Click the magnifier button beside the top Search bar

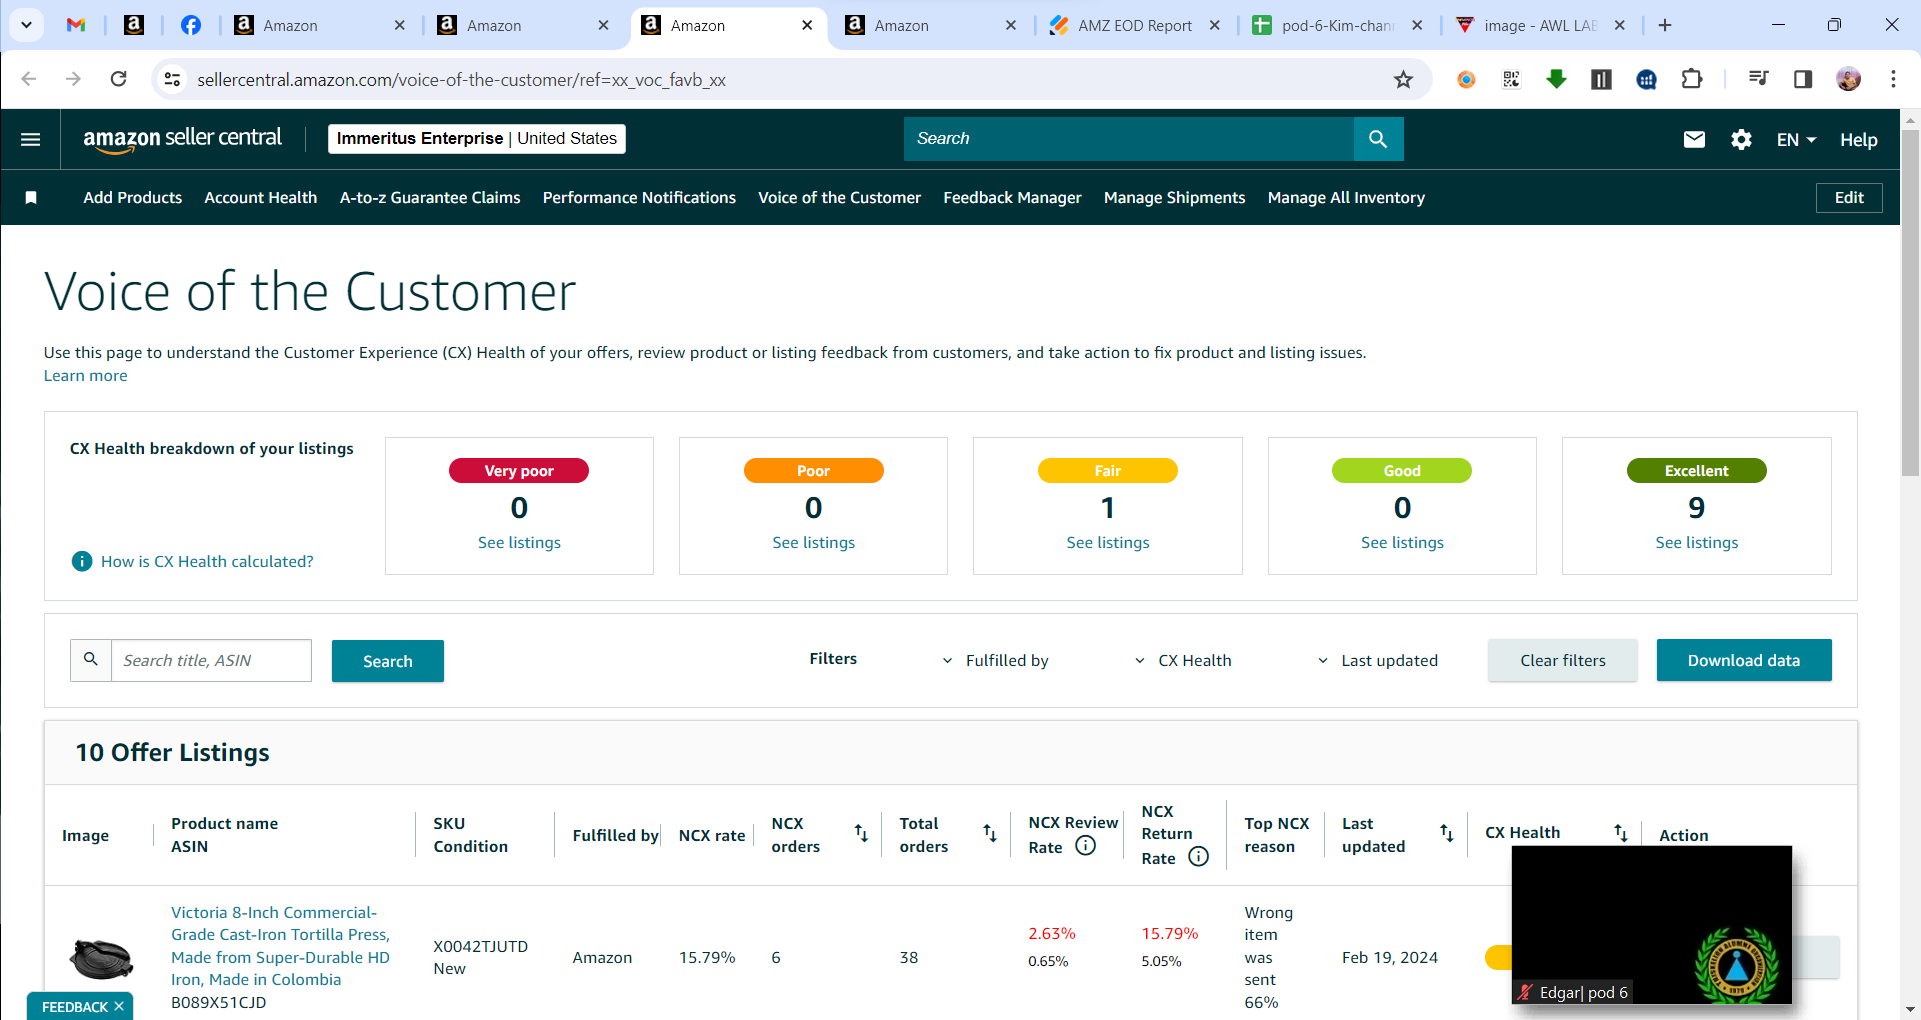coord(1378,139)
